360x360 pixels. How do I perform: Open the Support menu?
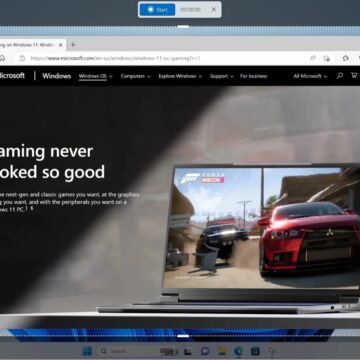(x=222, y=76)
